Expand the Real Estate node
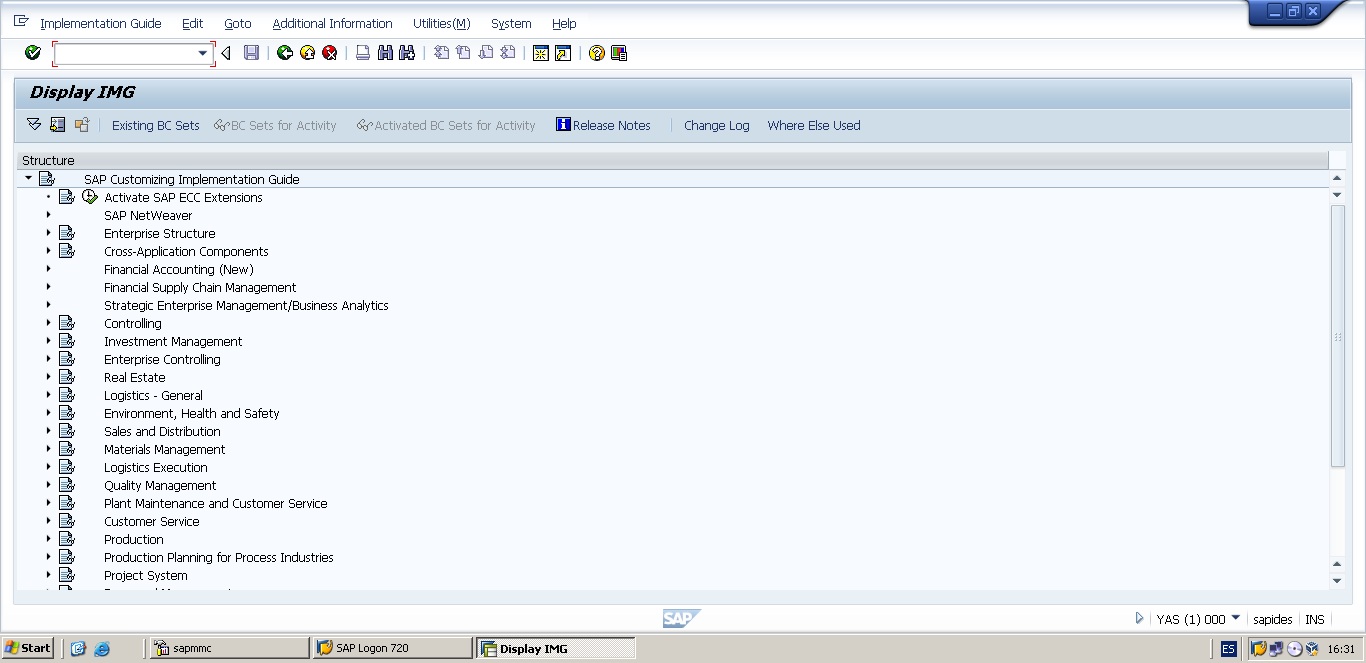 [x=48, y=377]
